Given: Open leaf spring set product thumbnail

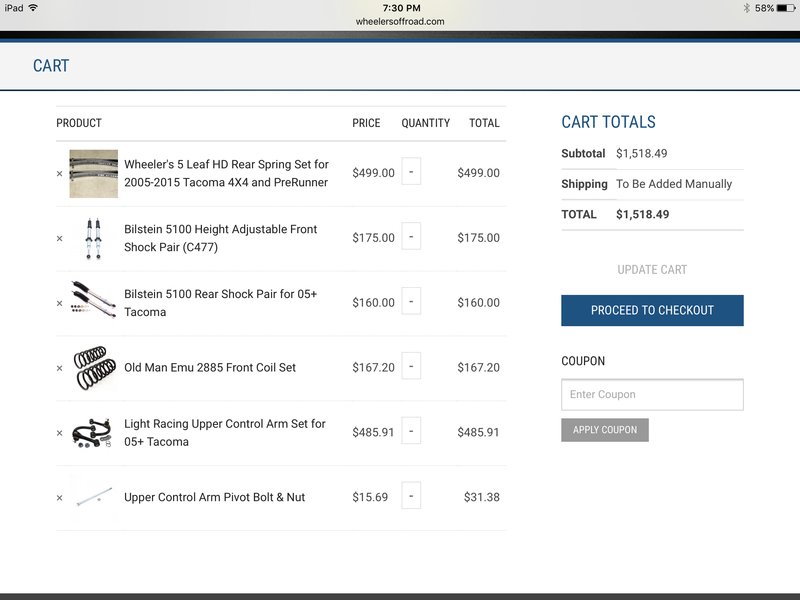Looking at the screenshot, I should point(93,173).
